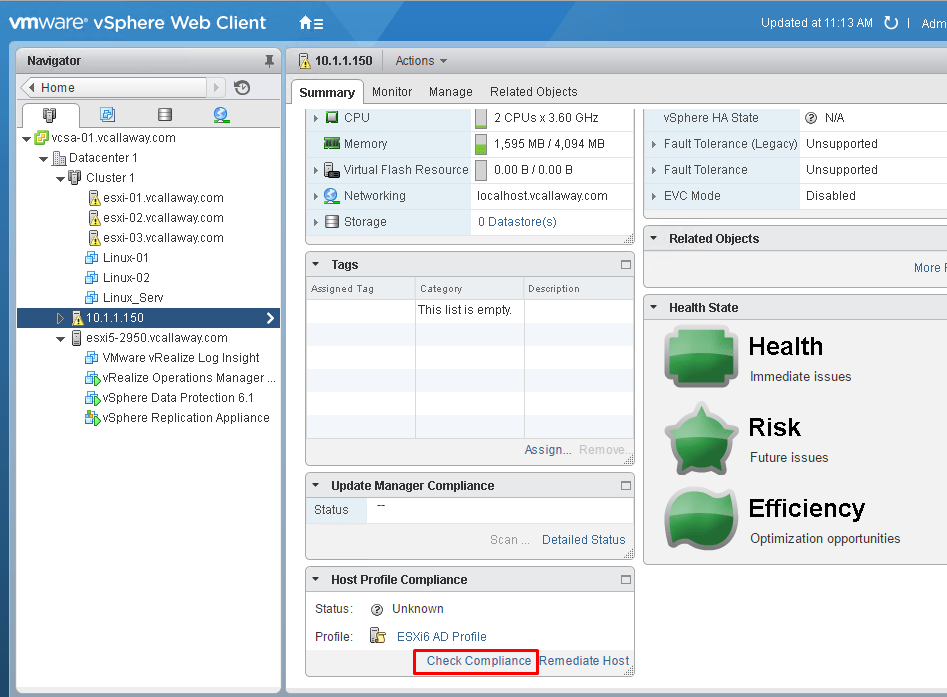Switch to VMs and Templates view icon
Image resolution: width=947 pixels, height=697 pixels.
[x=108, y=114]
